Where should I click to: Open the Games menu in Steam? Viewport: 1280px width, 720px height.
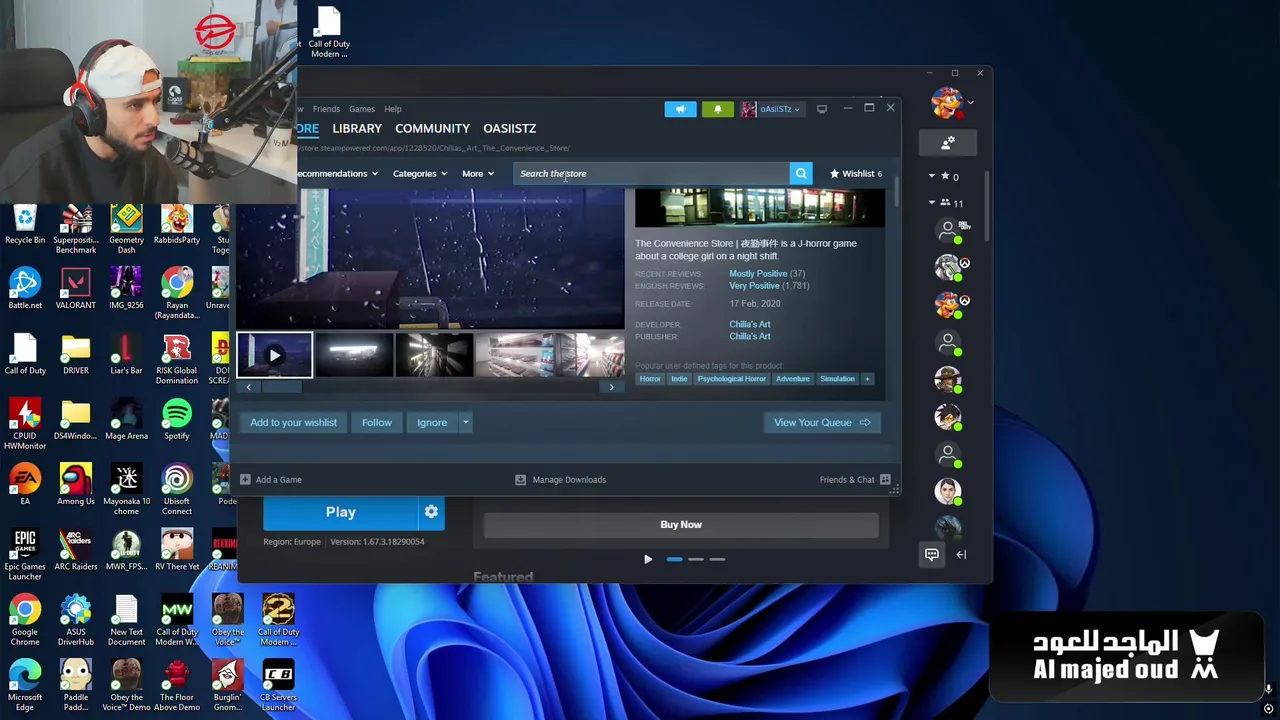[x=362, y=109]
